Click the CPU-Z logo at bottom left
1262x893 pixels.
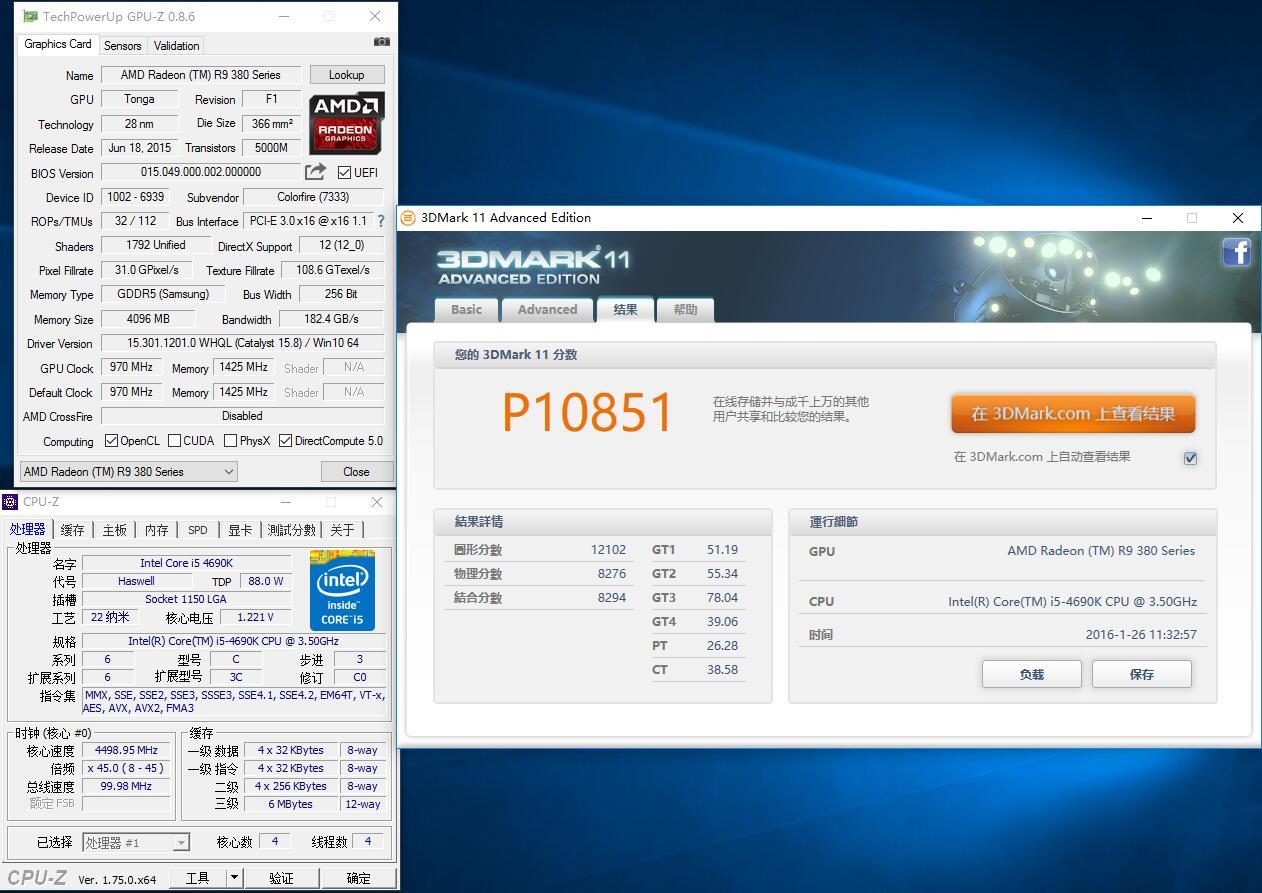(37, 876)
